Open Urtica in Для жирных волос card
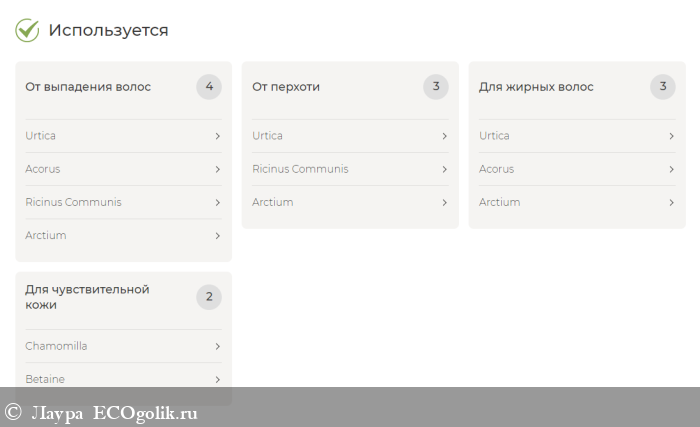Screen dimensions: 700x427 (x=494, y=136)
